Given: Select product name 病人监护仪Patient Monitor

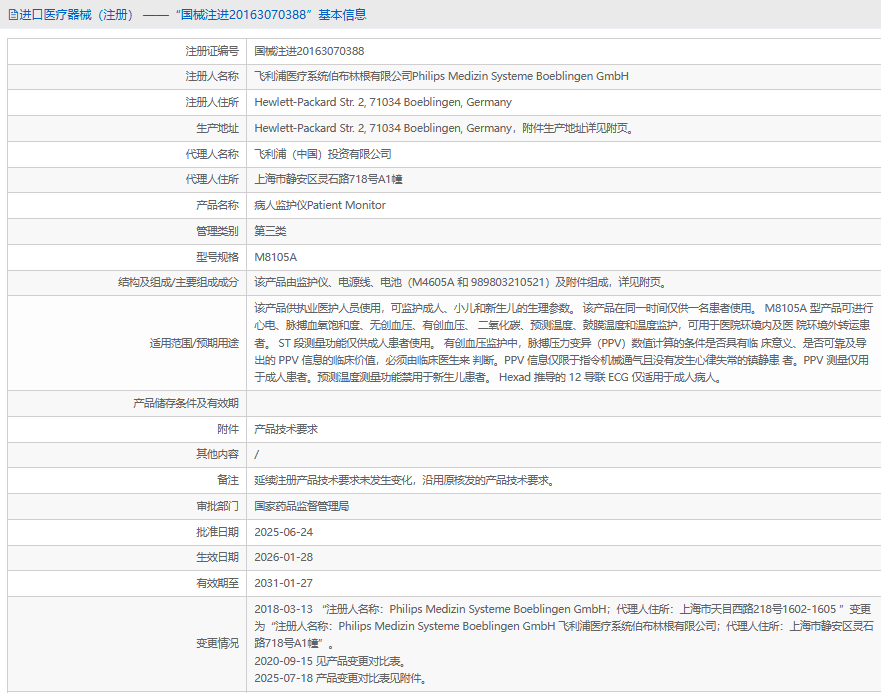Looking at the screenshot, I should click(x=320, y=205).
